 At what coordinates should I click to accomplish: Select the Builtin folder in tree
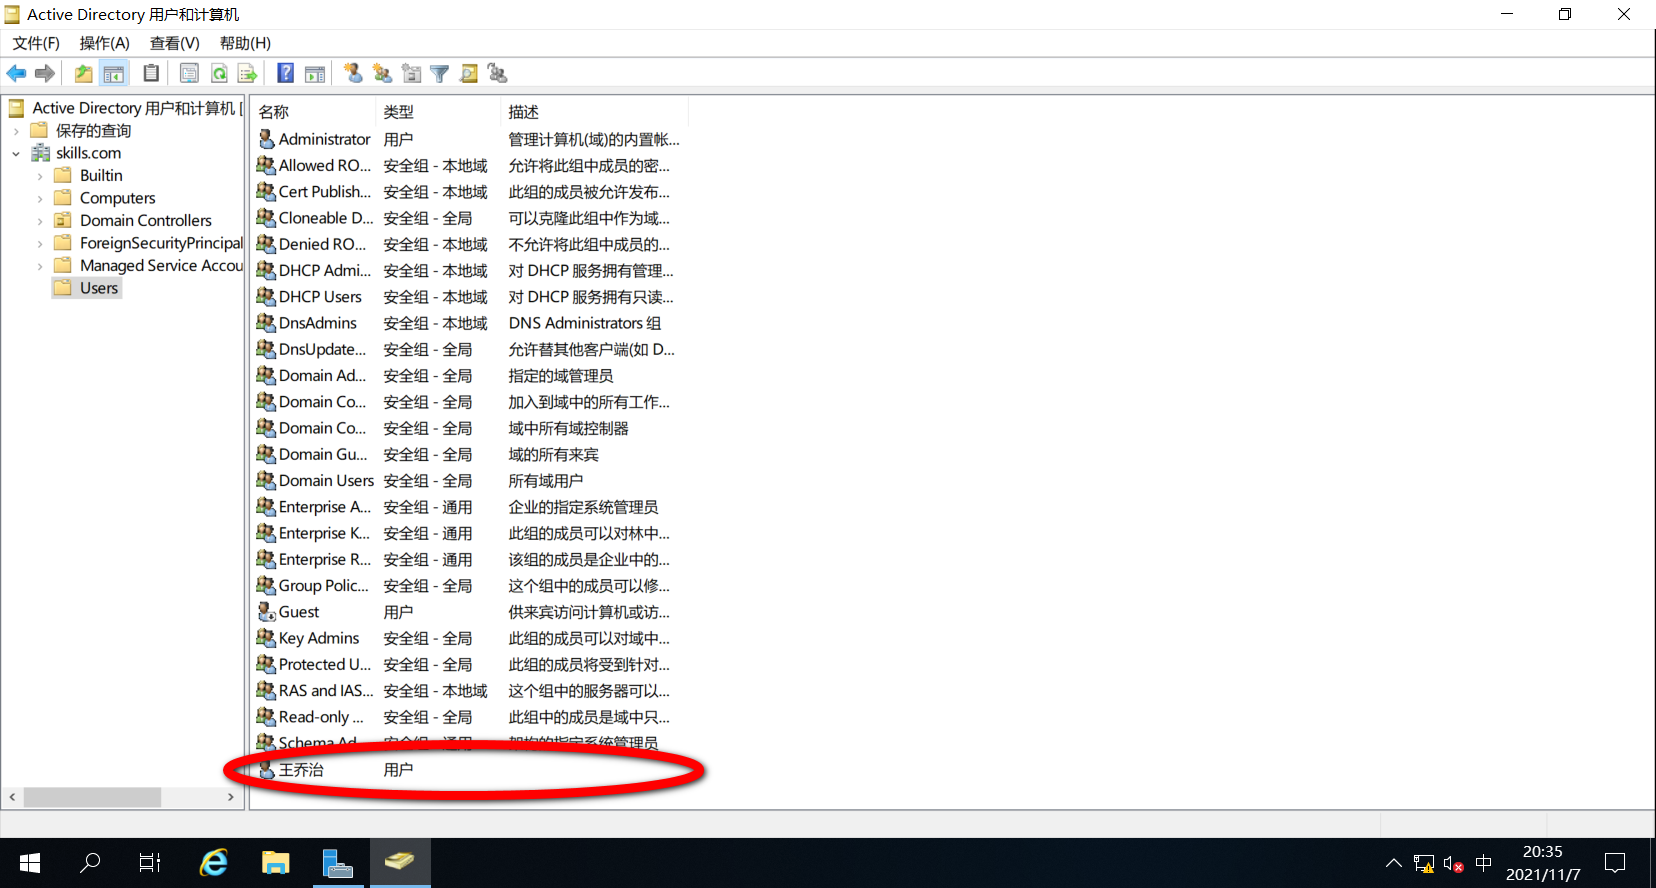click(x=101, y=176)
